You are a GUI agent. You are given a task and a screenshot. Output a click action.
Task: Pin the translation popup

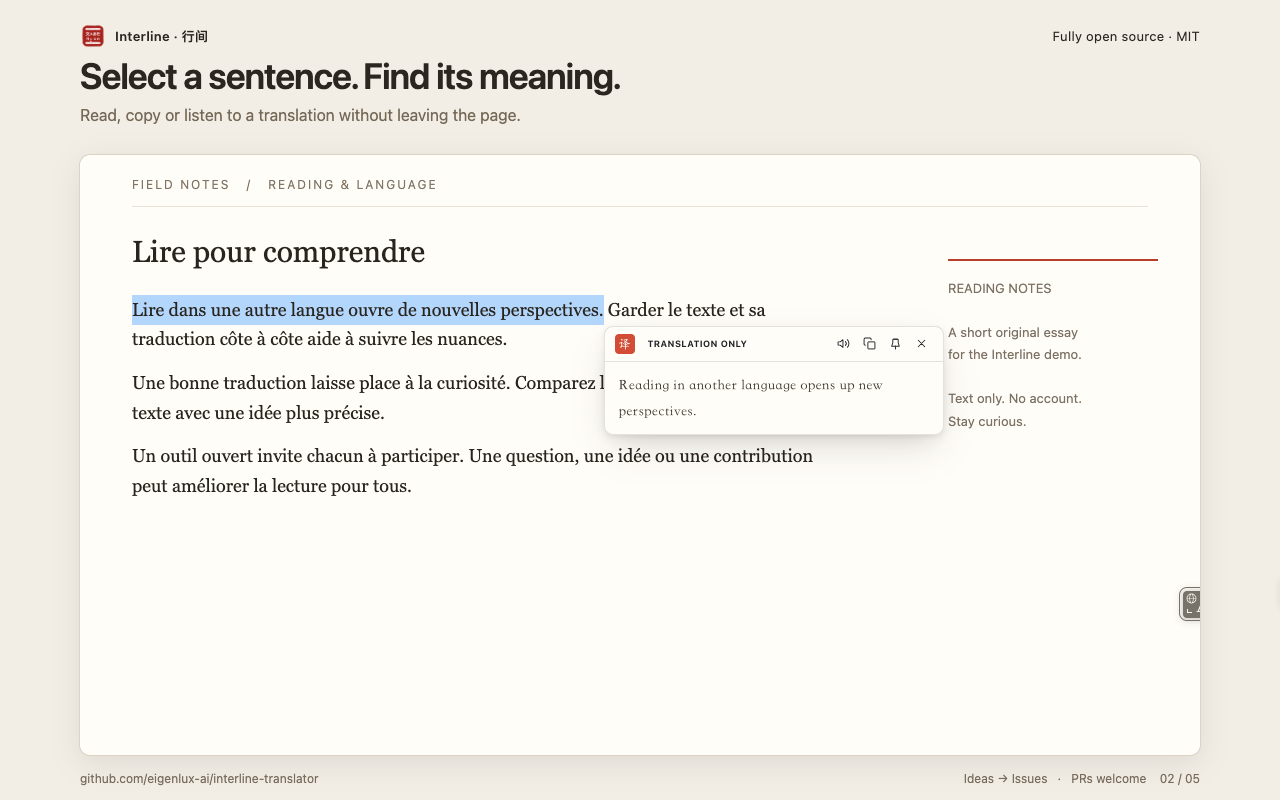click(x=895, y=344)
